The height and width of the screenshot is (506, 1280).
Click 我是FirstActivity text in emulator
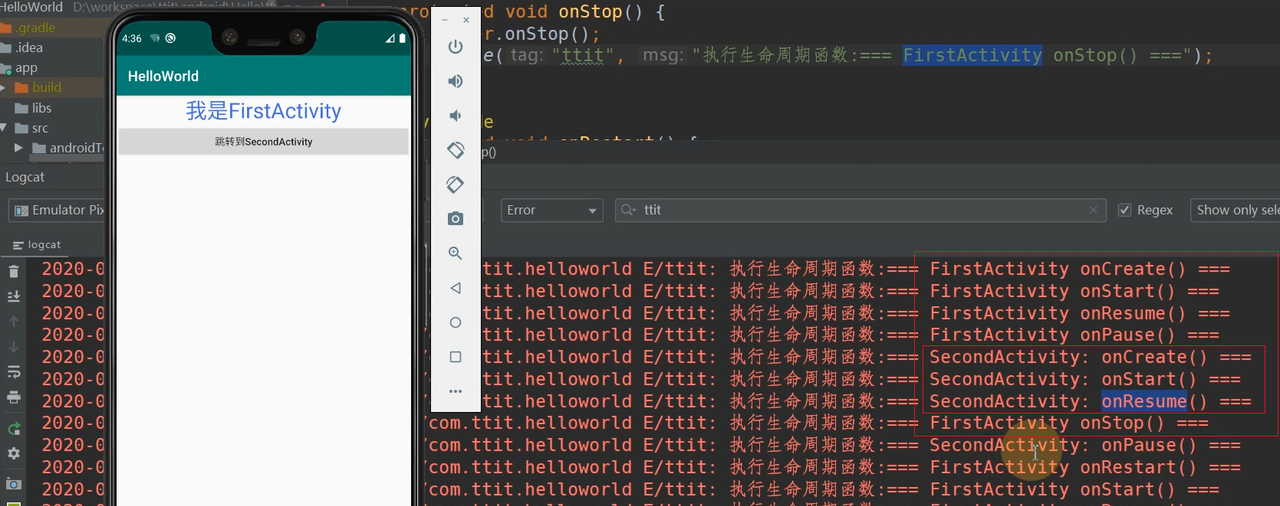[x=263, y=111]
